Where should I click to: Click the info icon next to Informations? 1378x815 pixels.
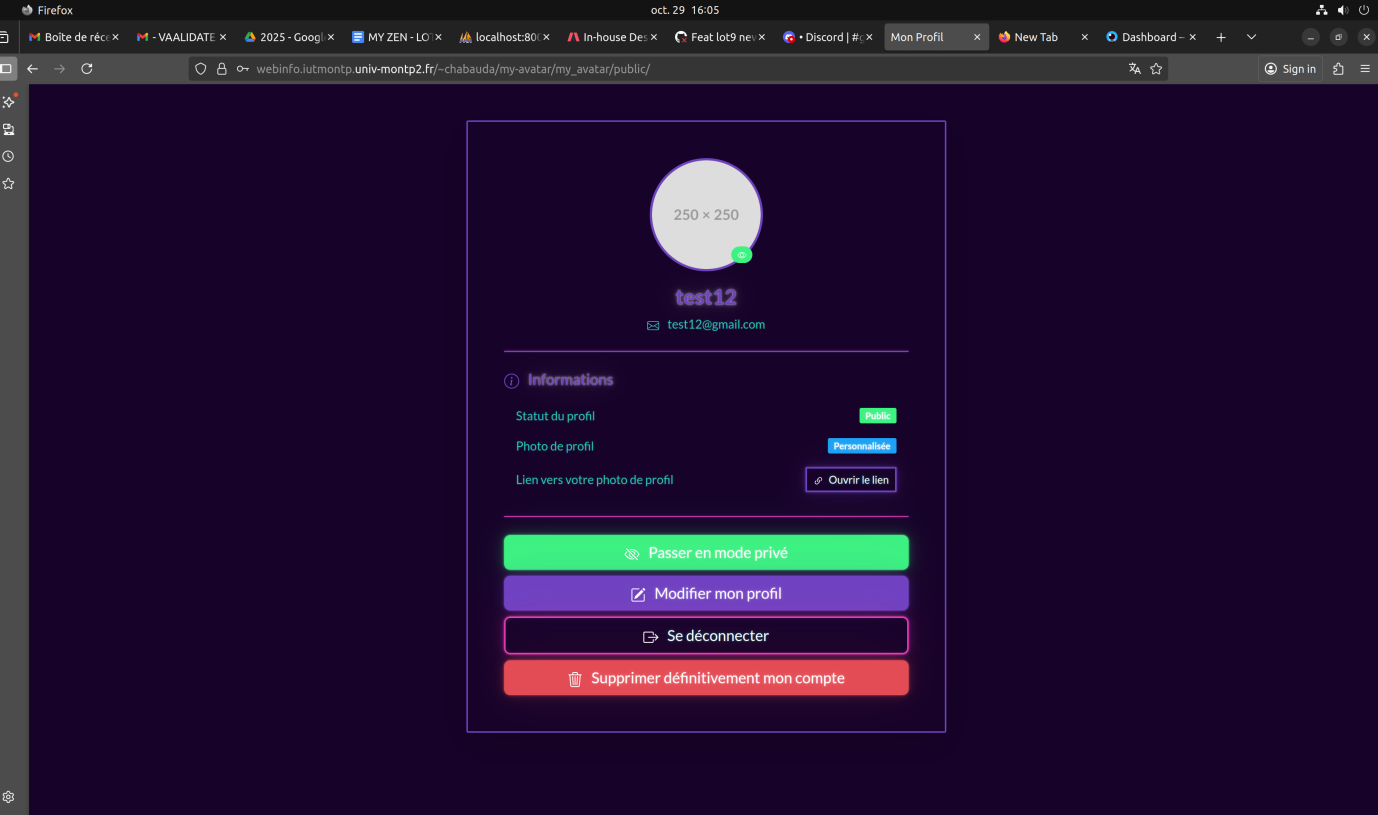tap(511, 380)
